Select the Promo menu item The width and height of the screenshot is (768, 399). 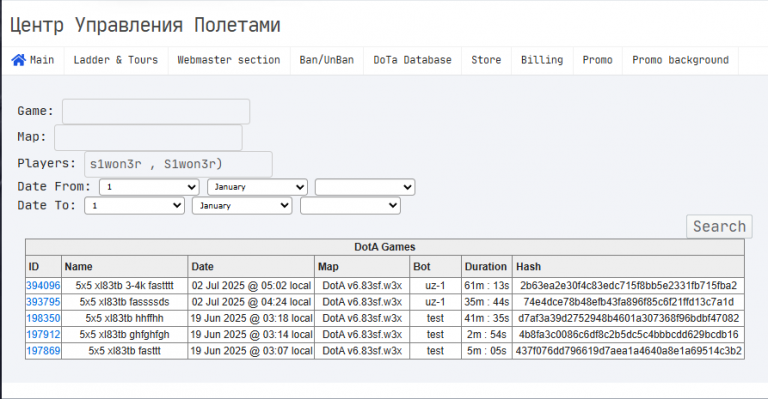click(598, 60)
